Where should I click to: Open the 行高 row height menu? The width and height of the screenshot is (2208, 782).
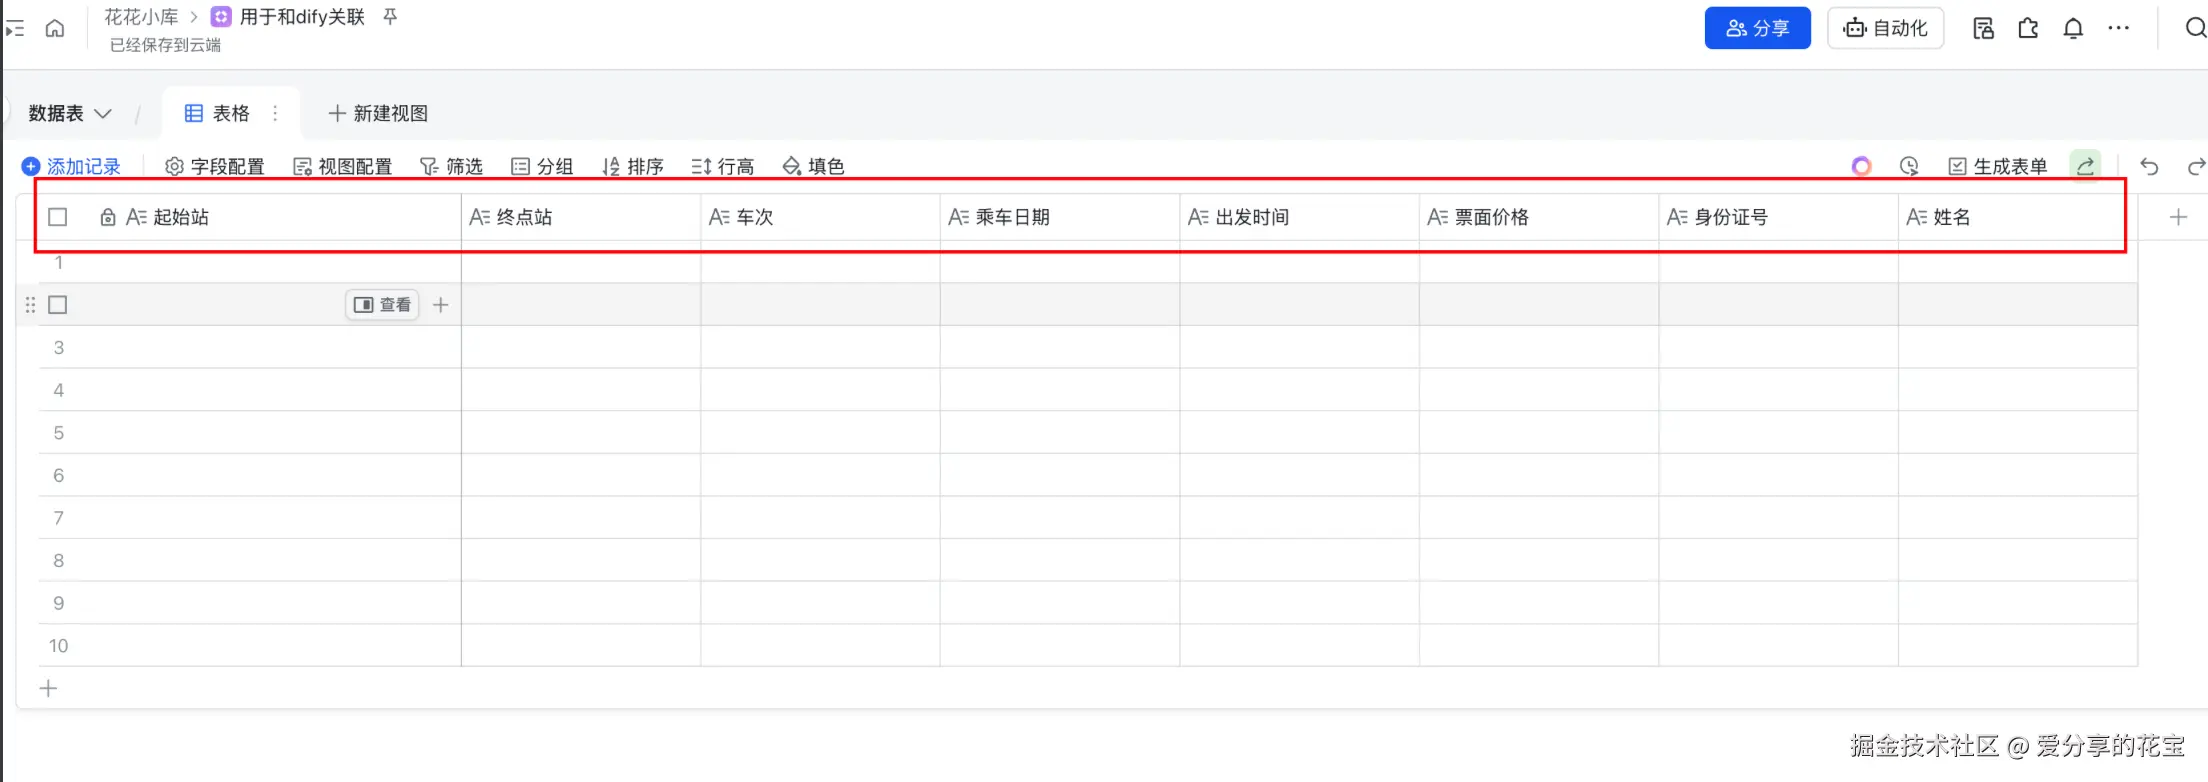[x=722, y=166]
